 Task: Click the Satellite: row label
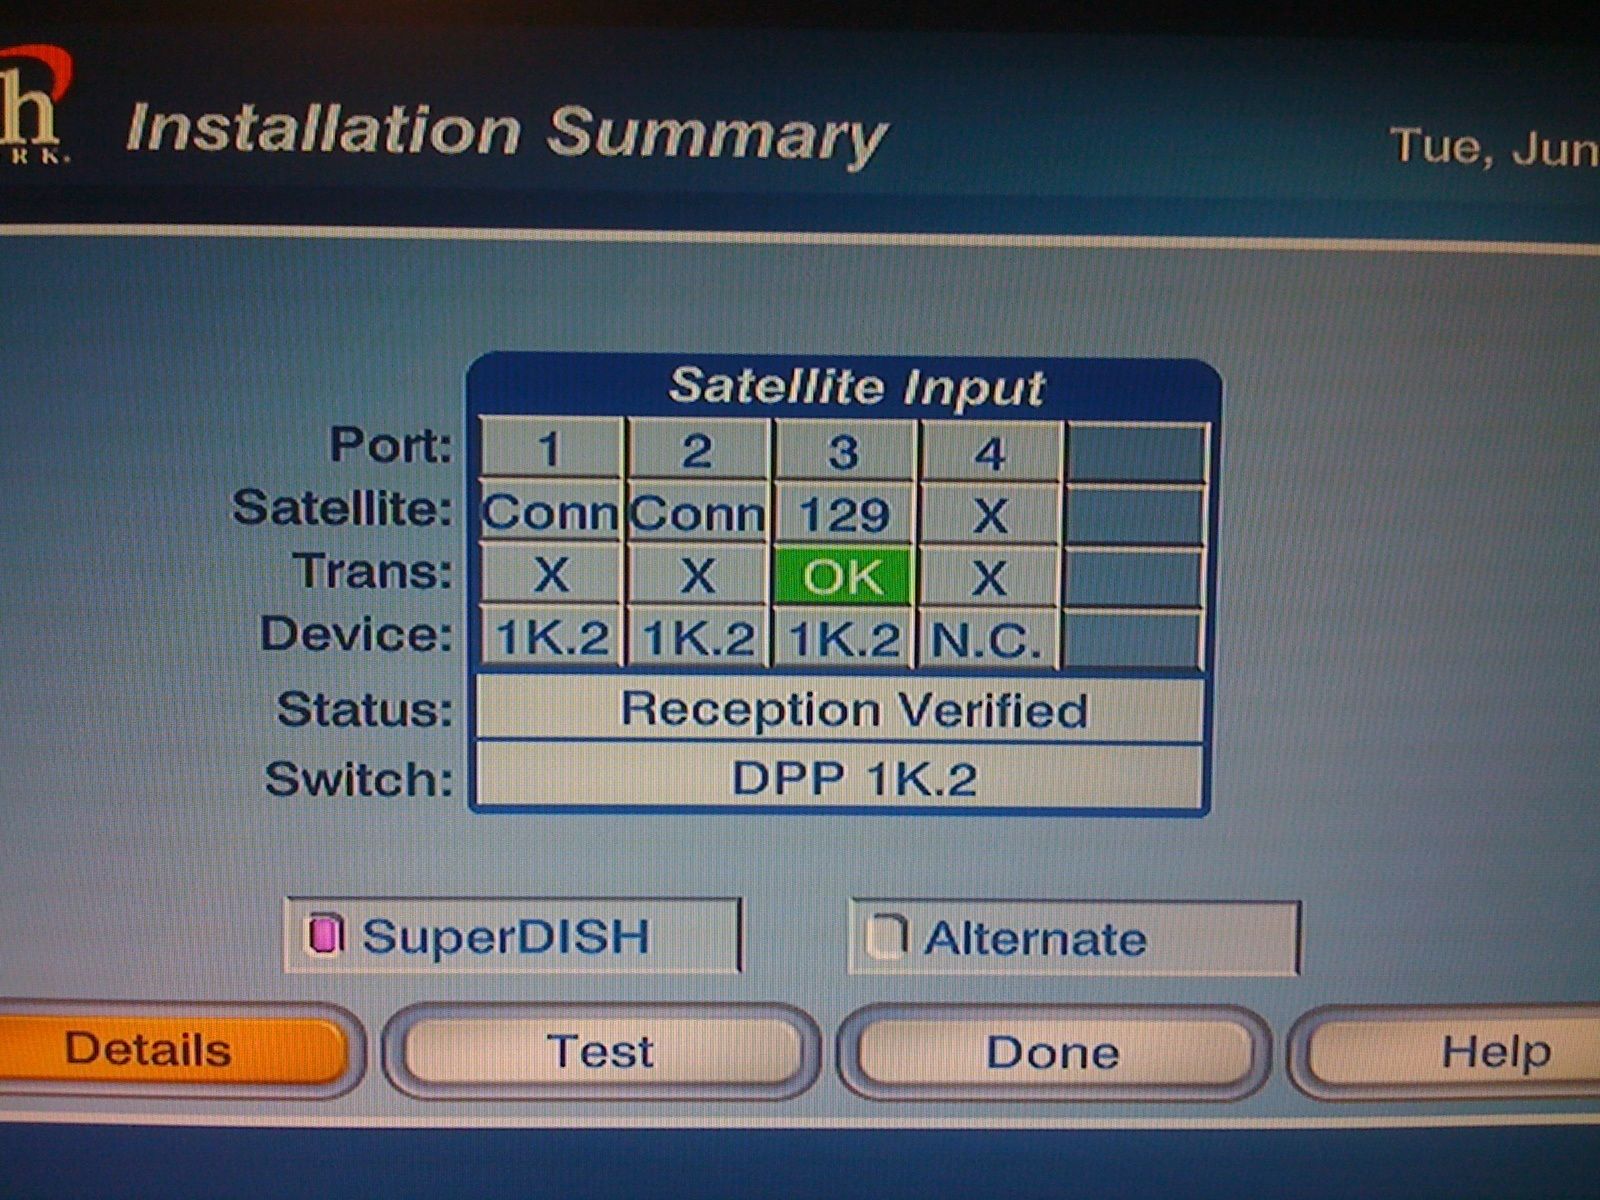pos(342,508)
